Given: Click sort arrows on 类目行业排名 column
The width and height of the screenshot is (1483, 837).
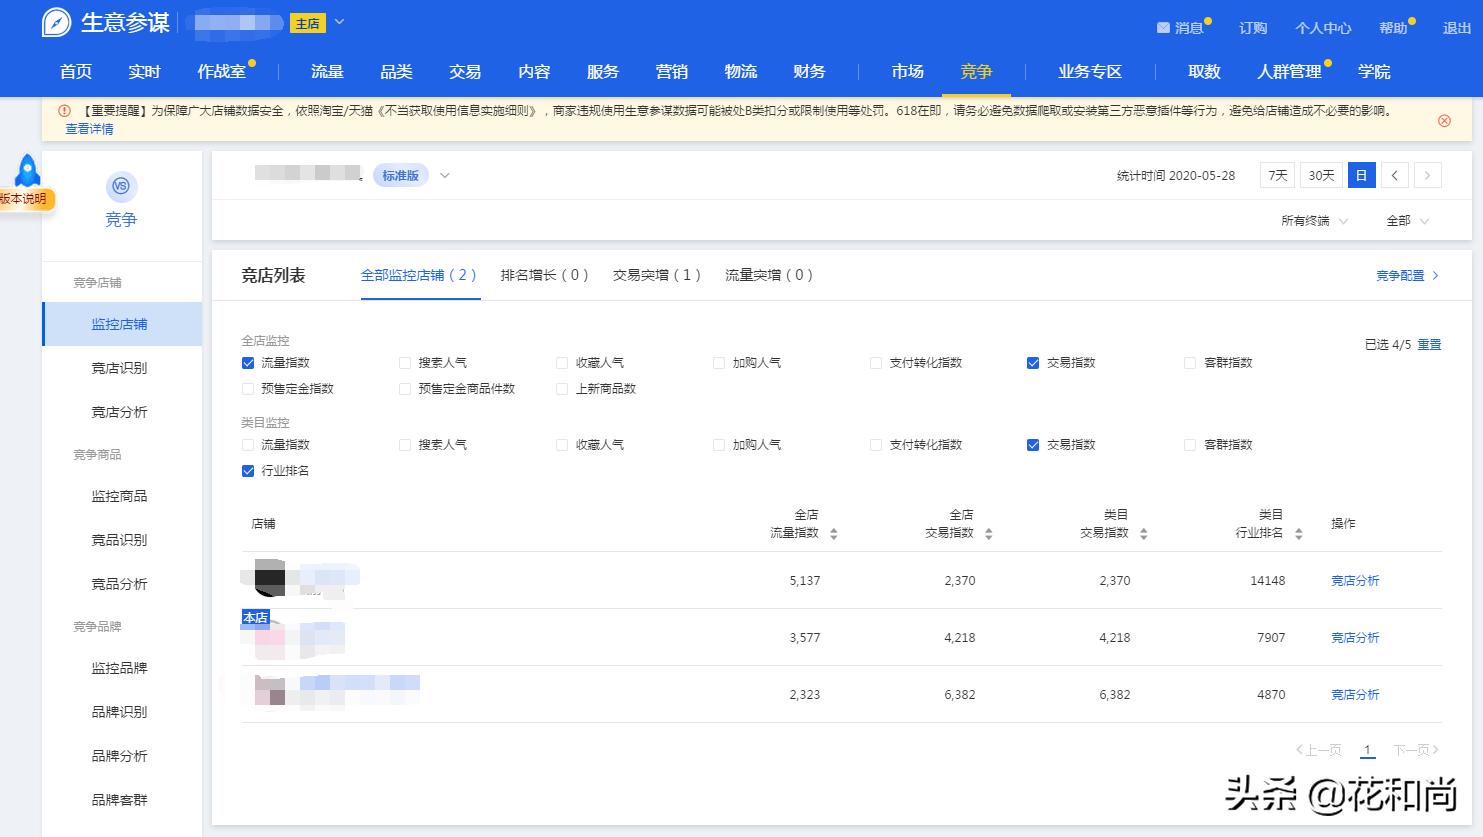Looking at the screenshot, I should (x=1297, y=533).
